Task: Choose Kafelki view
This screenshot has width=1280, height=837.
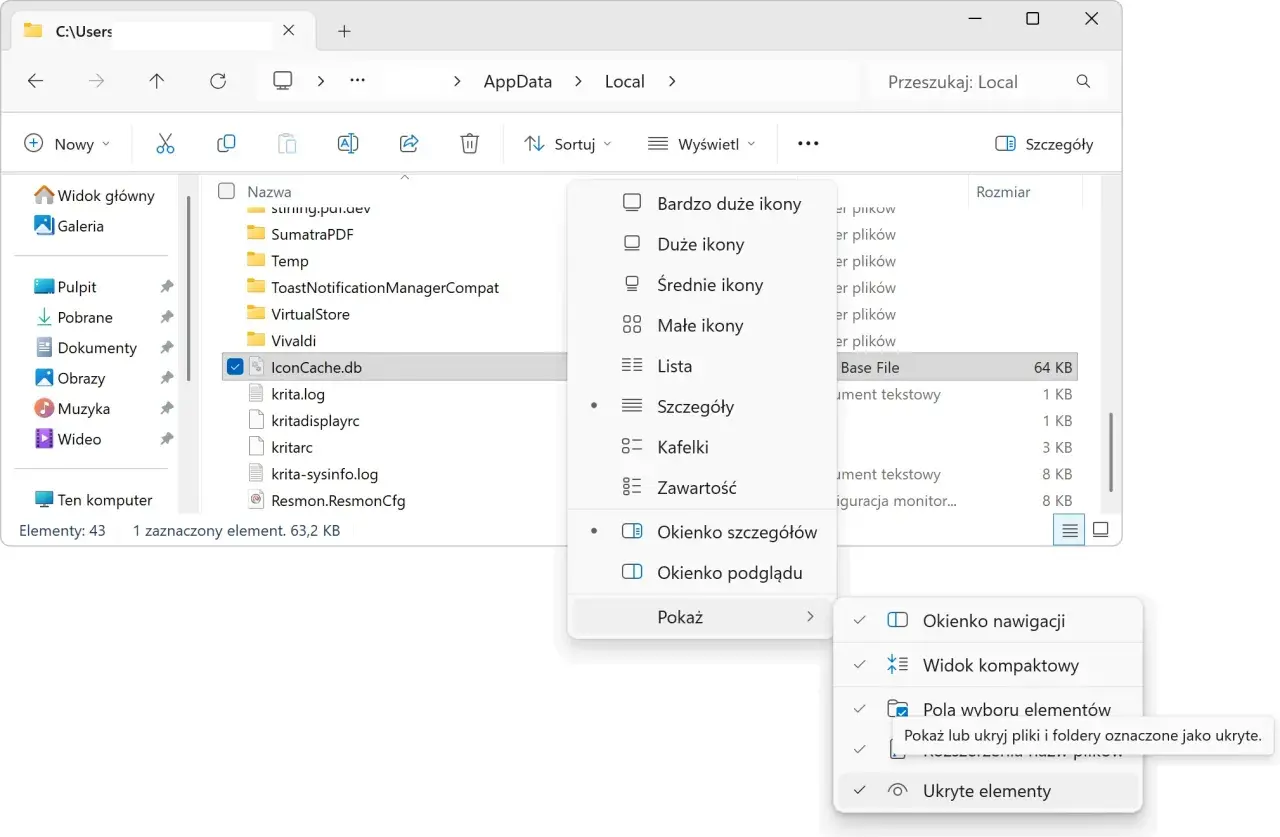Action: [x=702, y=447]
